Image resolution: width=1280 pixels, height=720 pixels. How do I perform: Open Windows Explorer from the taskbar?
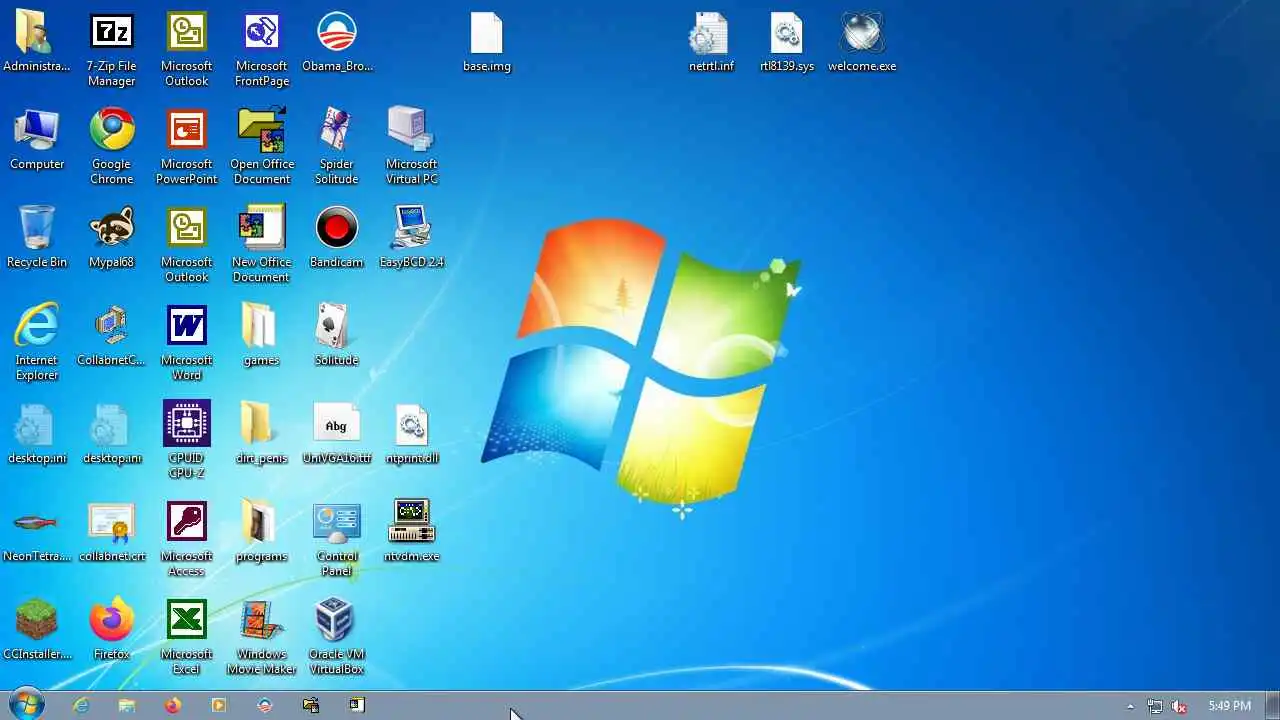pyautogui.click(x=127, y=705)
